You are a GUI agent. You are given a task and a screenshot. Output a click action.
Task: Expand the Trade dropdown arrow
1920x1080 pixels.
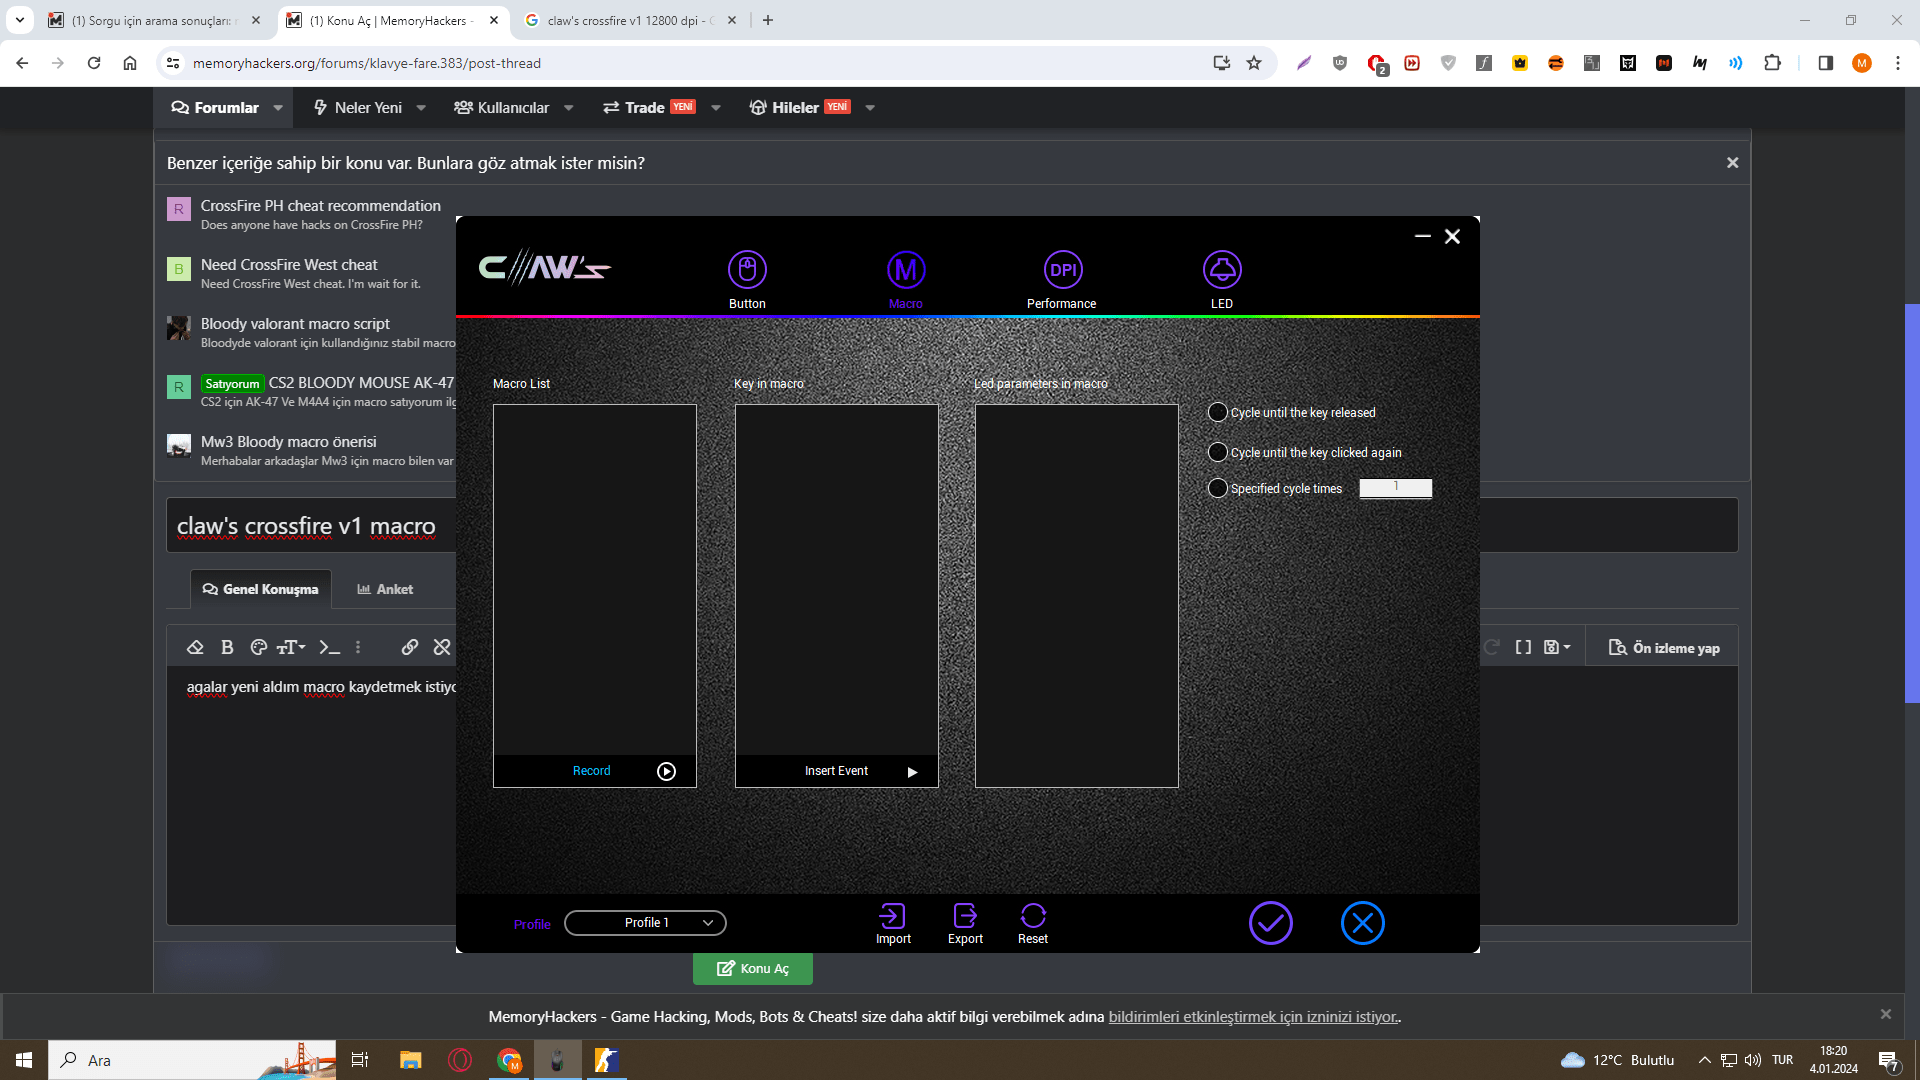click(x=716, y=108)
